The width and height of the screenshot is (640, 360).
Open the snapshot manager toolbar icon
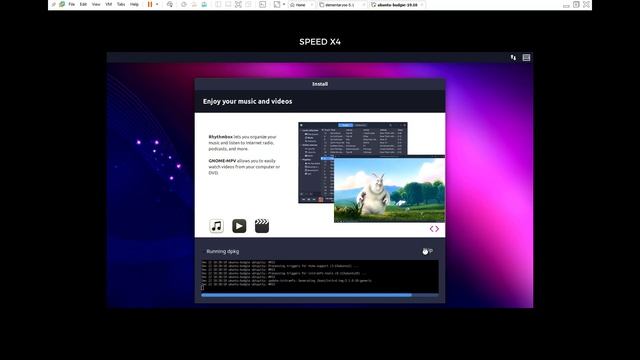(204, 4)
